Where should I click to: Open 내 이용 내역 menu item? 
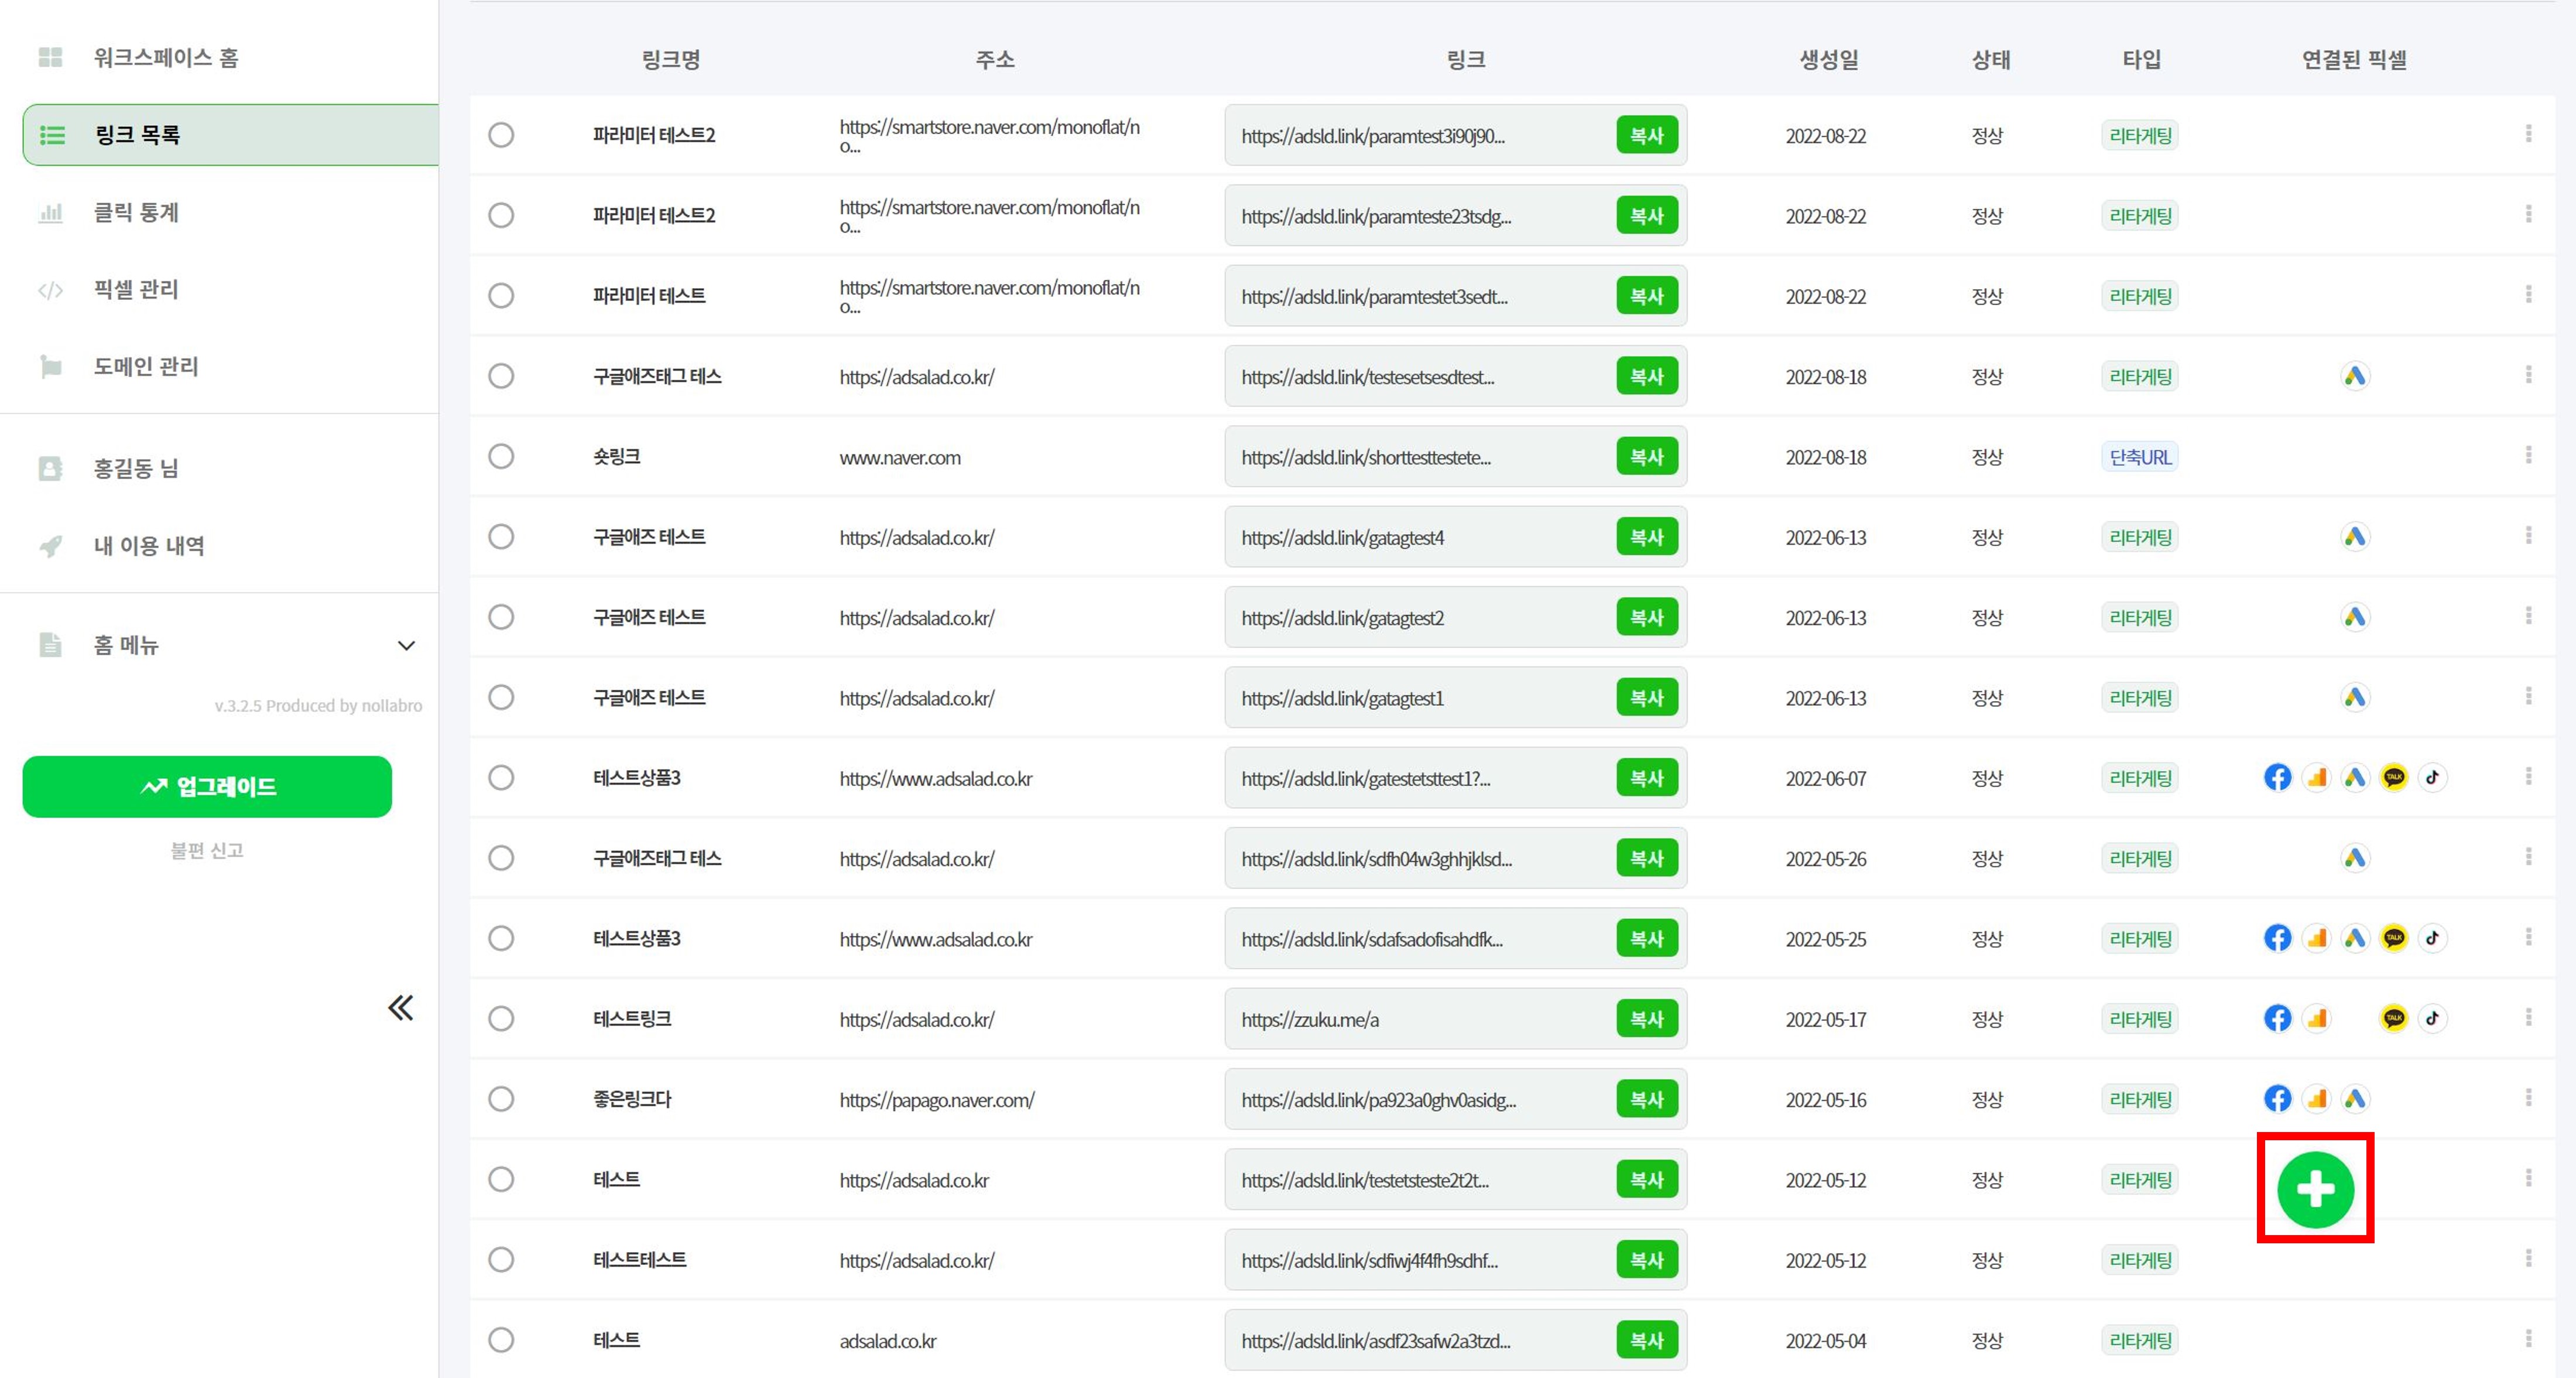pos(149,546)
